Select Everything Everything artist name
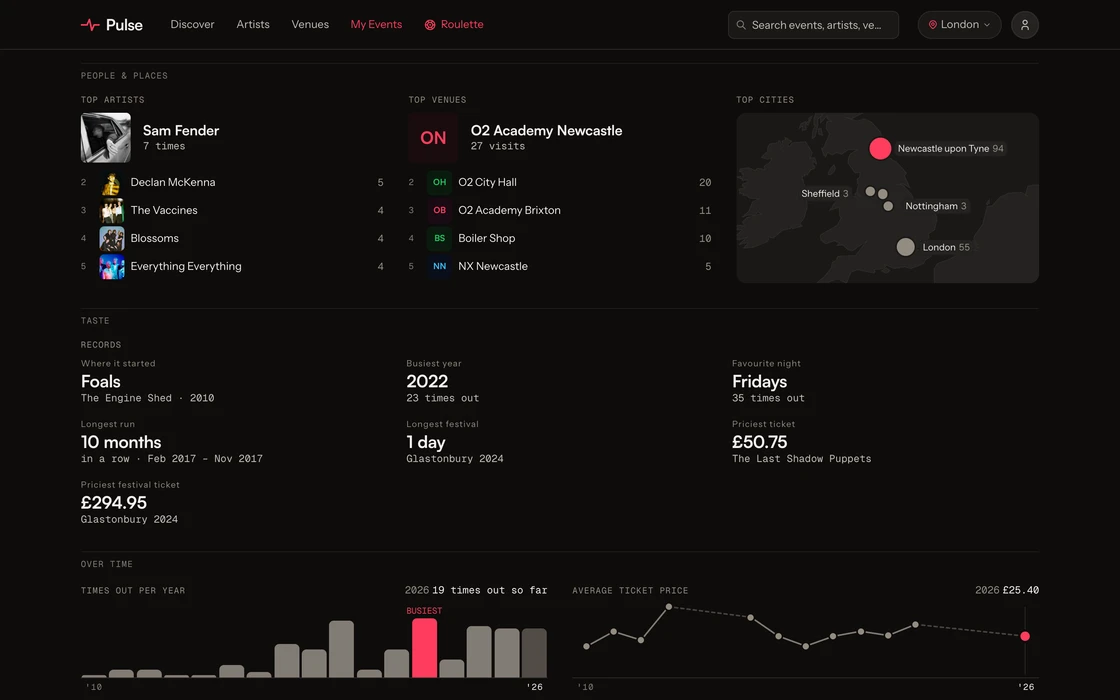Viewport: 1120px width, 700px height. point(186,266)
